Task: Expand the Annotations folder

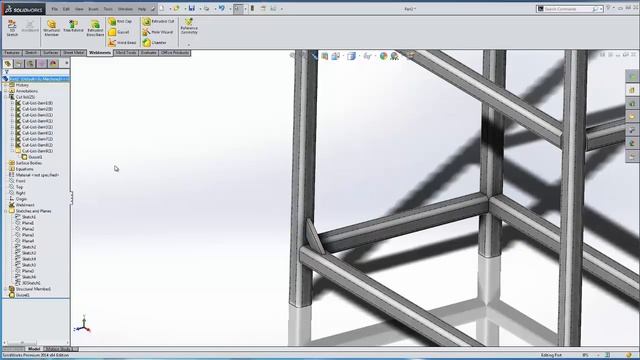Action: (6, 91)
